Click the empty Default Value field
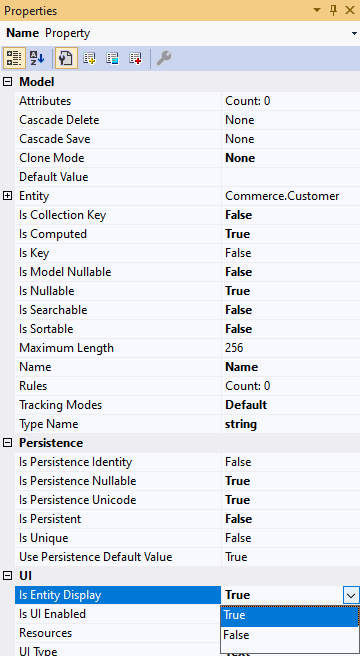This screenshot has height=656, width=360. (291, 177)
